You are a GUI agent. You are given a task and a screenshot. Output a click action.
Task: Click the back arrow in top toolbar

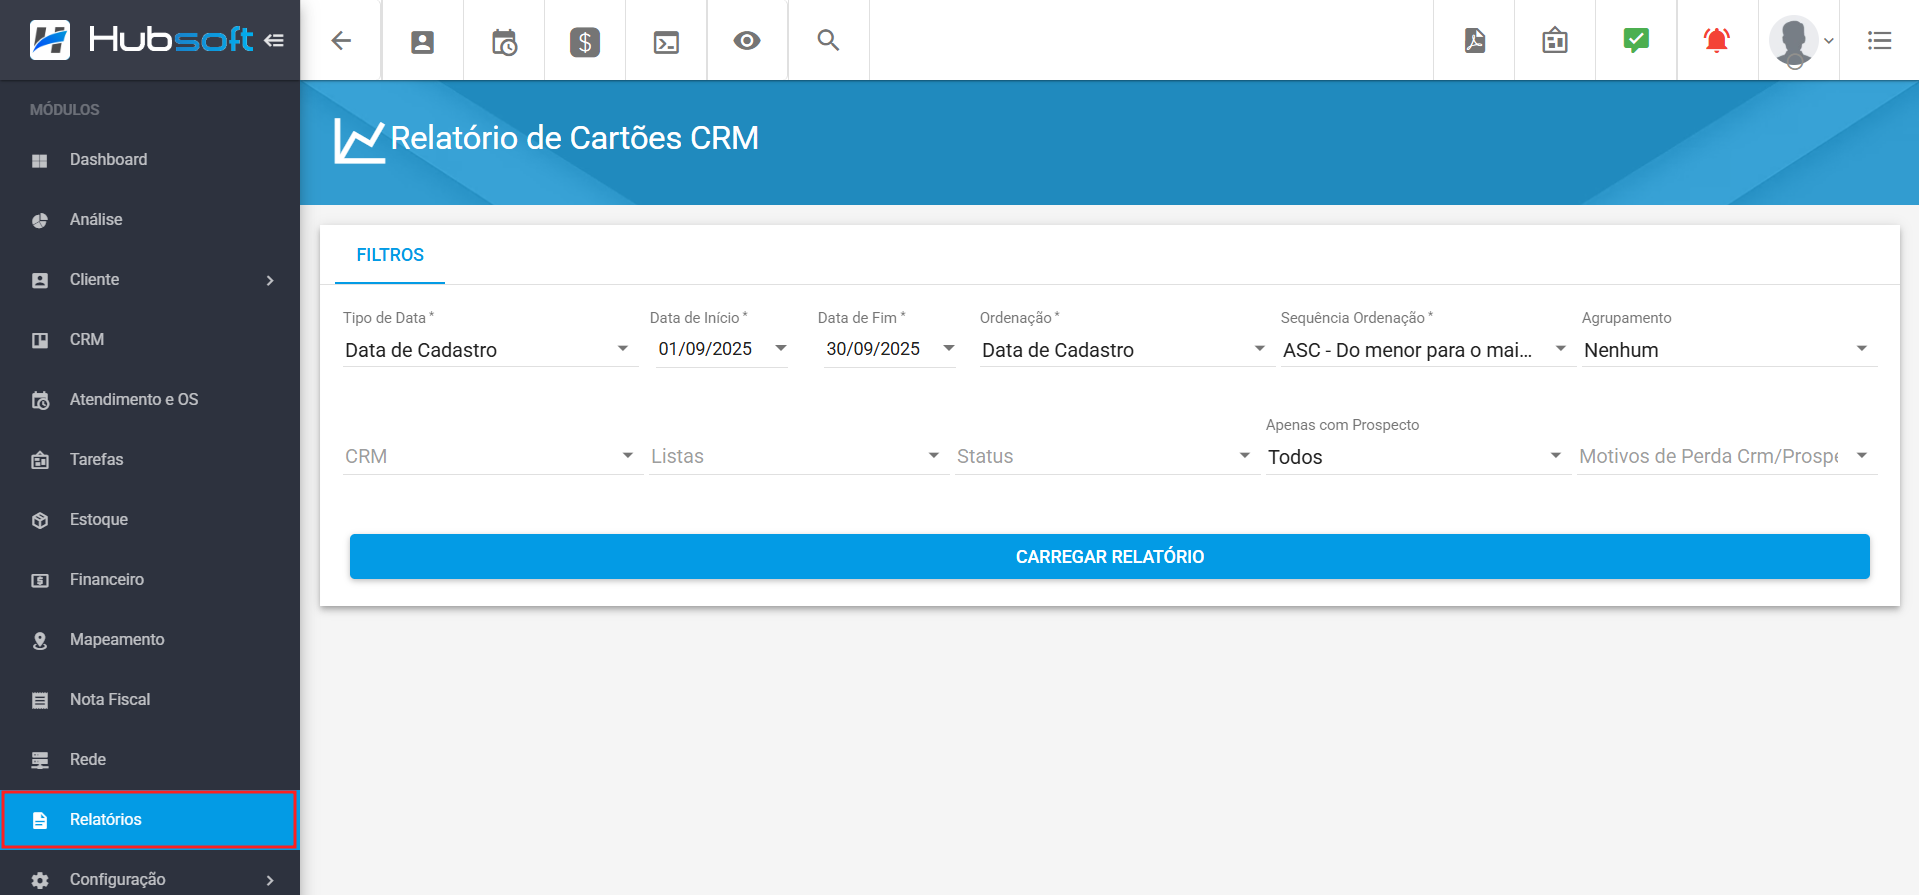point(341,41)
